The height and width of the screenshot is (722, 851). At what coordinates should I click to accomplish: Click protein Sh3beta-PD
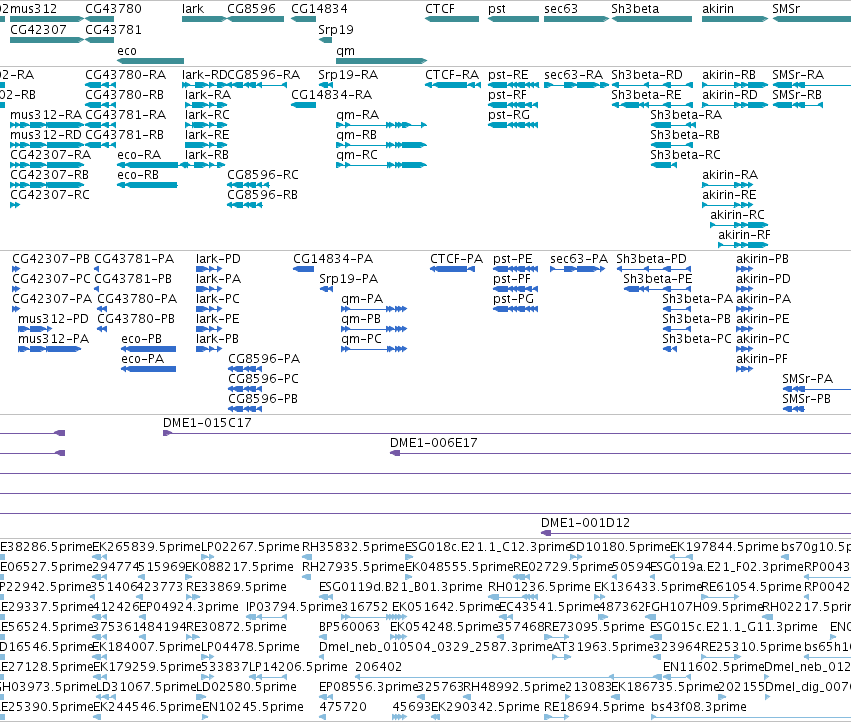(x=651, y=259)
